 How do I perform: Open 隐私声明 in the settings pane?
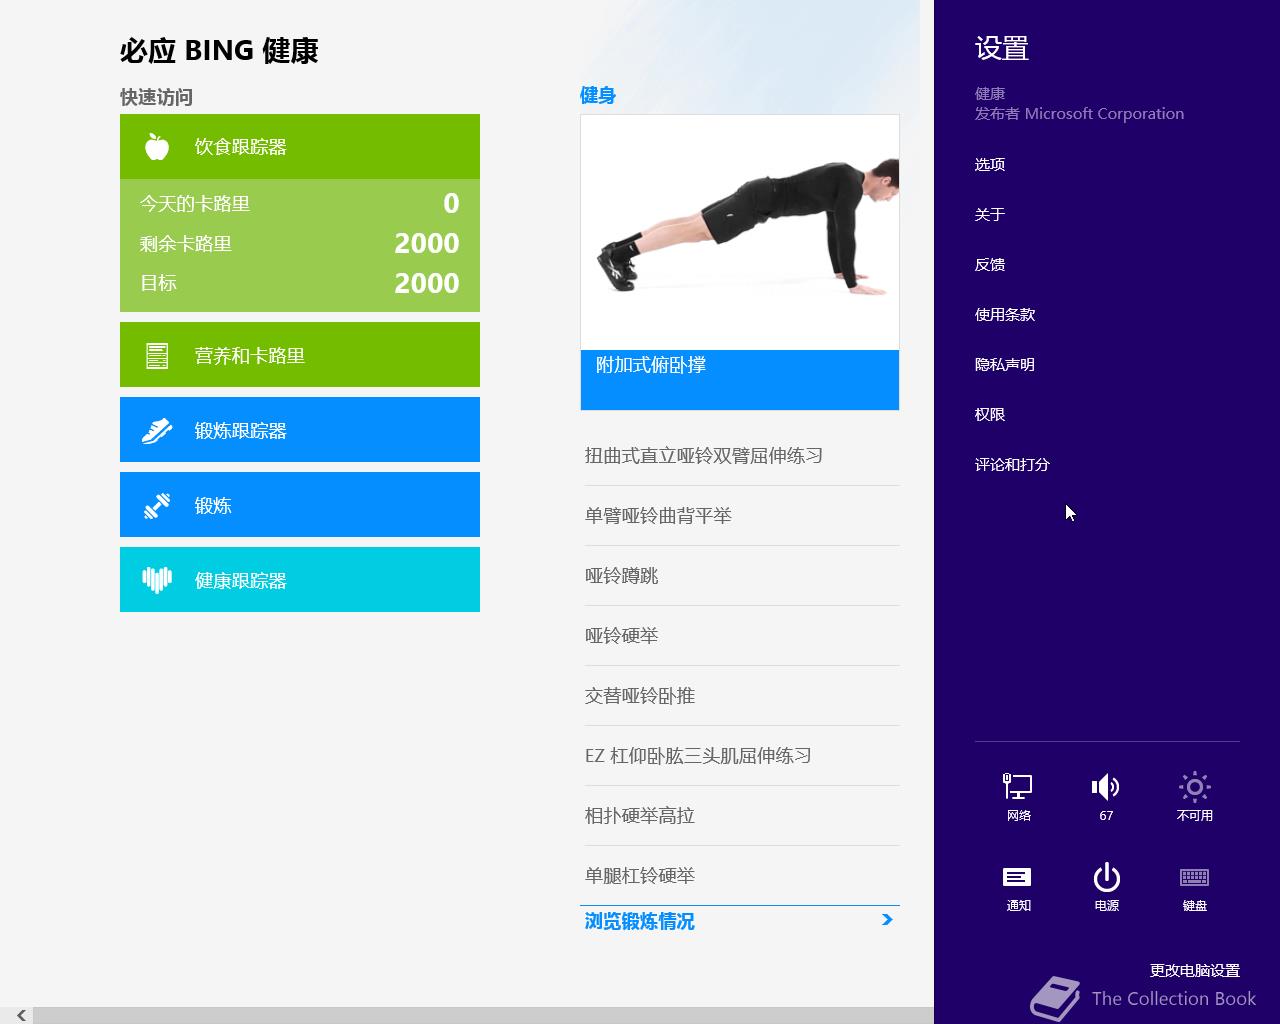pyautogui.click(x=1005, y=365)
